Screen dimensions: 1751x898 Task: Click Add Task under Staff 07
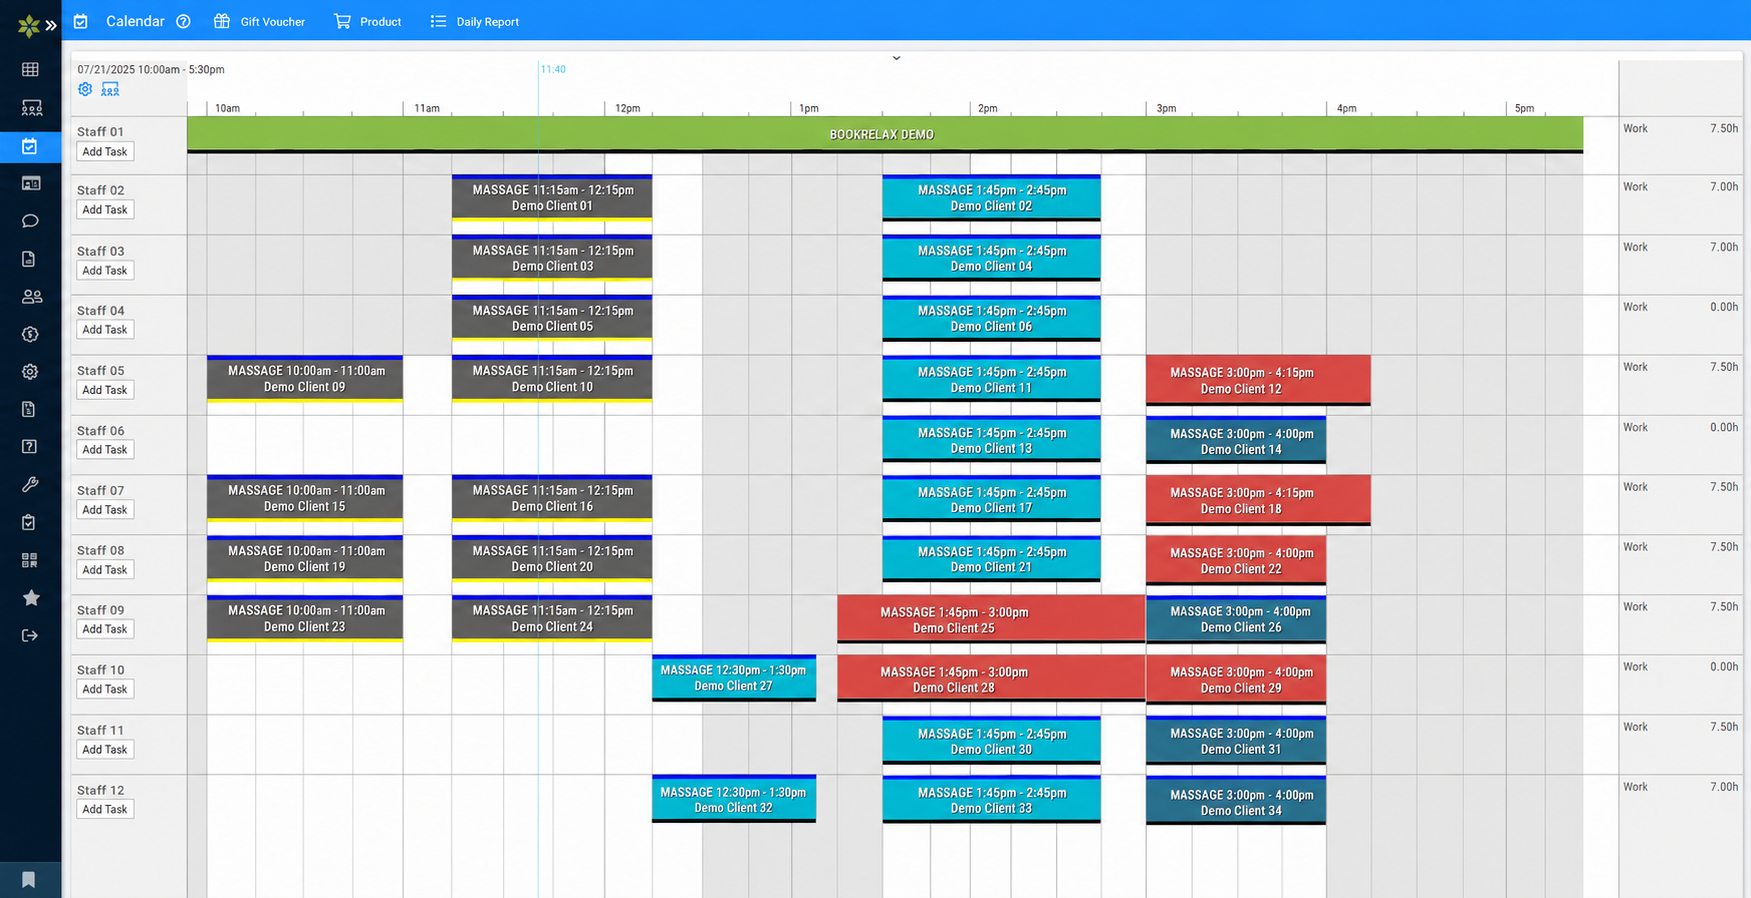coord(105,510)
